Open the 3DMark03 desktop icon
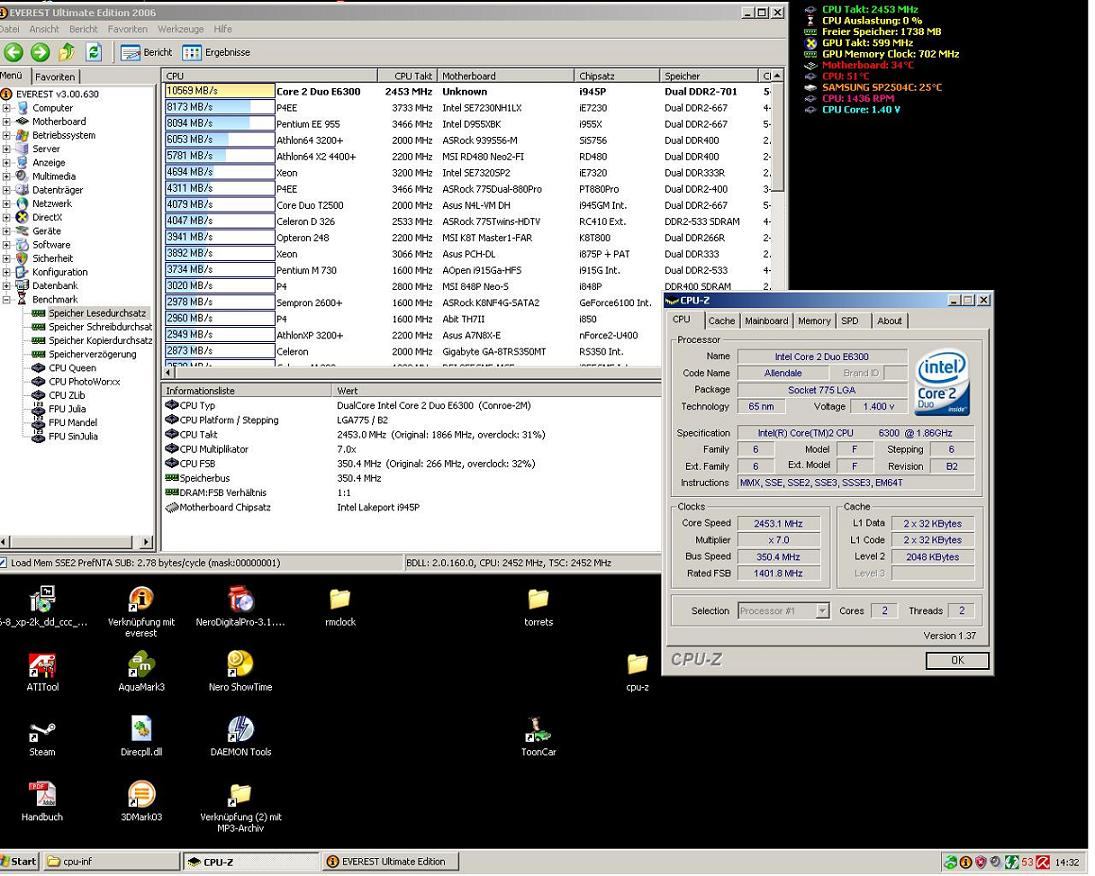Image resolution: width=1095 pixels, height=876 pixels. click(x=141, y=802)
